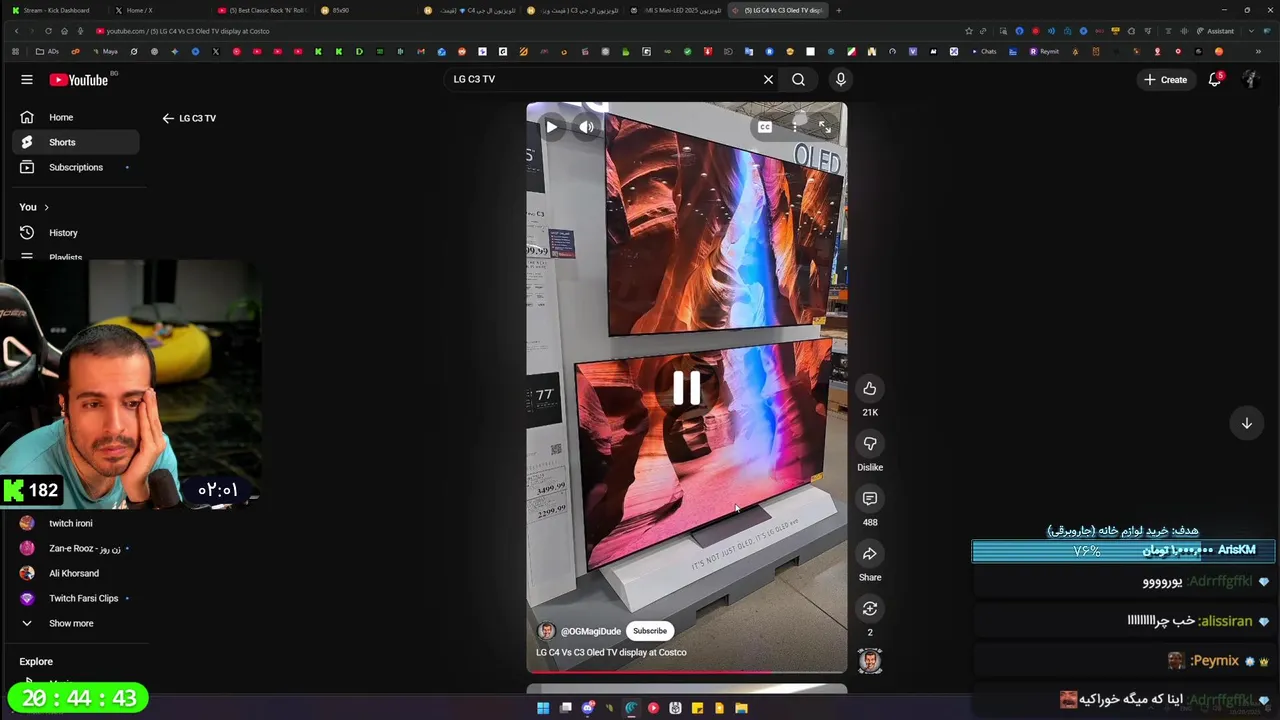
Task: Open Discord from the taskbar
Action: coord(587,708)
